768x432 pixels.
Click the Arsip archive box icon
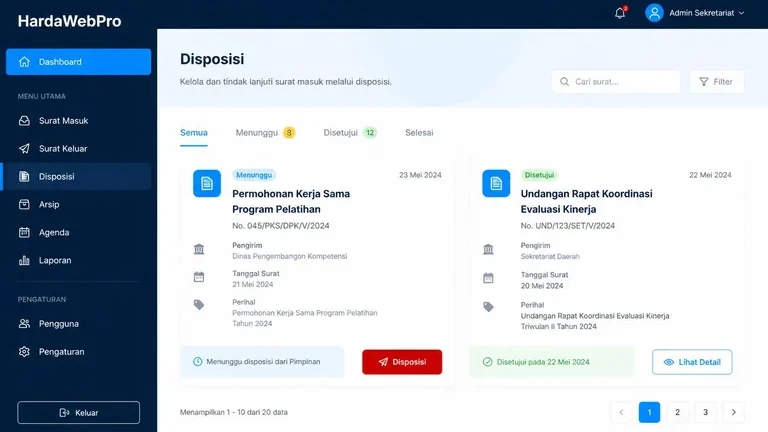tap(24, 204)
